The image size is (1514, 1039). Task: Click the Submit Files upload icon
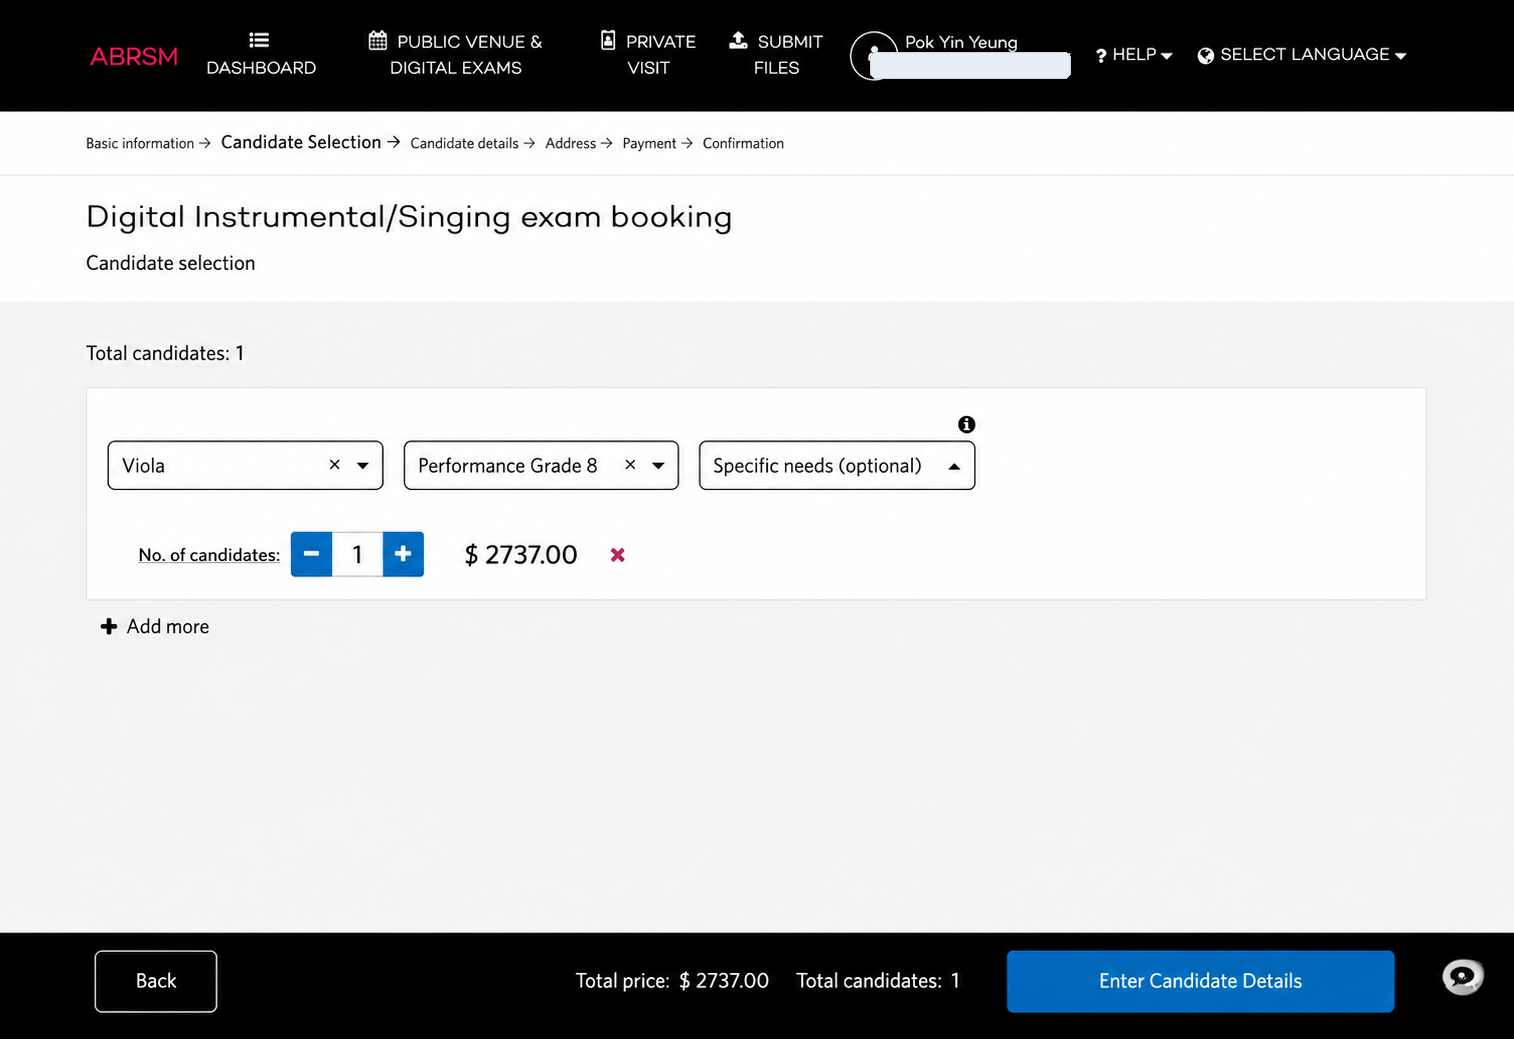[x=738, y=40]
